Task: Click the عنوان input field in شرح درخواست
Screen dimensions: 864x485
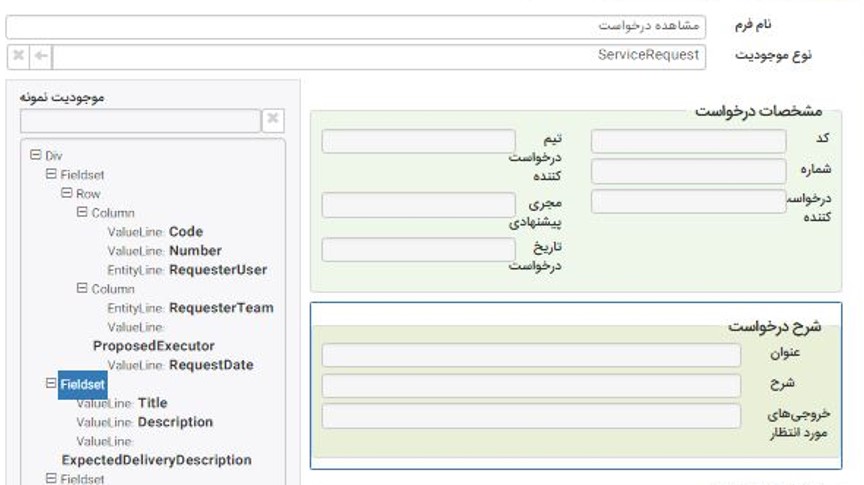Action: (531, 355)
